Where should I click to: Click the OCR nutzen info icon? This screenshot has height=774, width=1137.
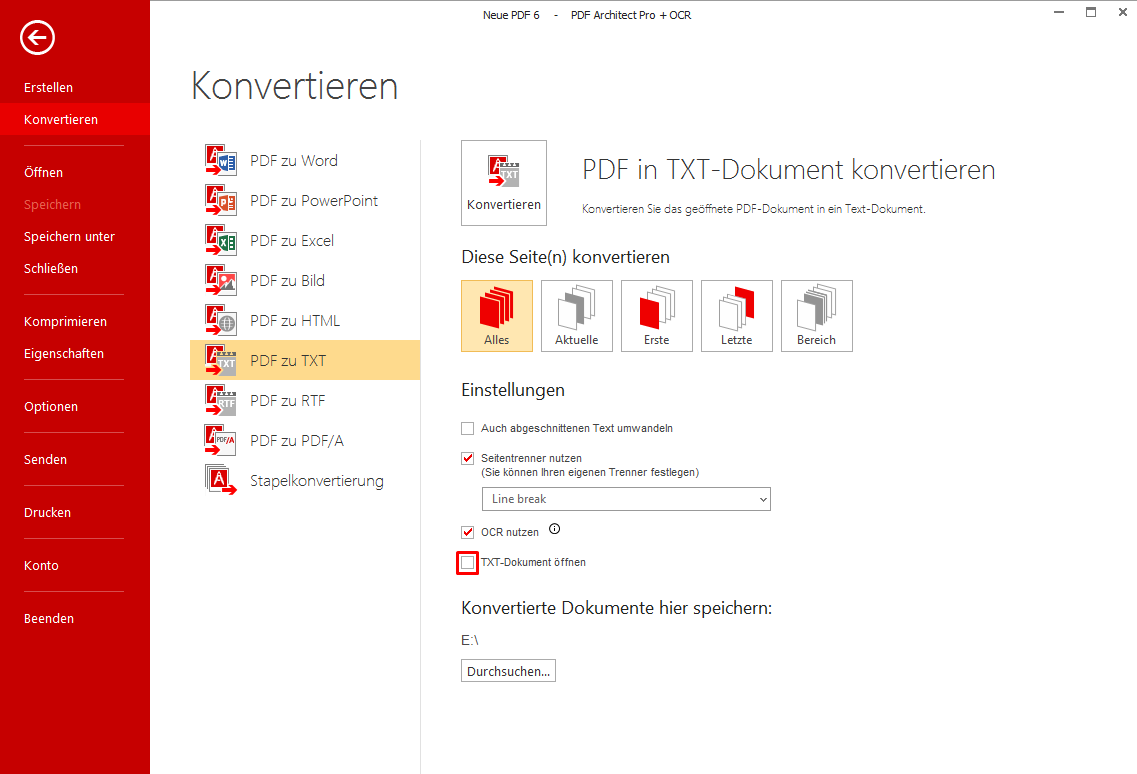tap(555, 529)
